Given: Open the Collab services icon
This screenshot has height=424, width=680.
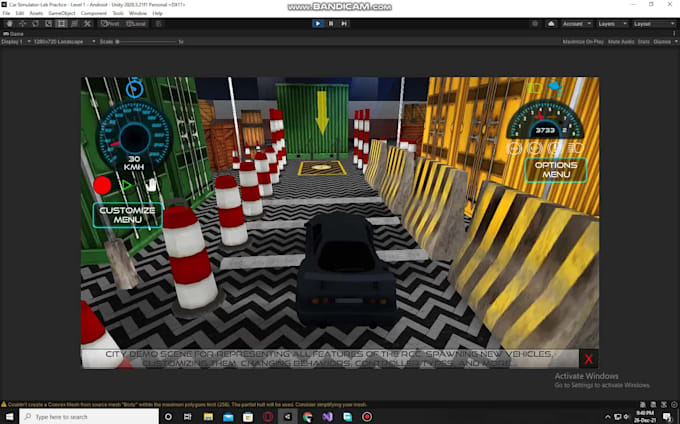Looking at the screenshot, I should tap(535, 24).
